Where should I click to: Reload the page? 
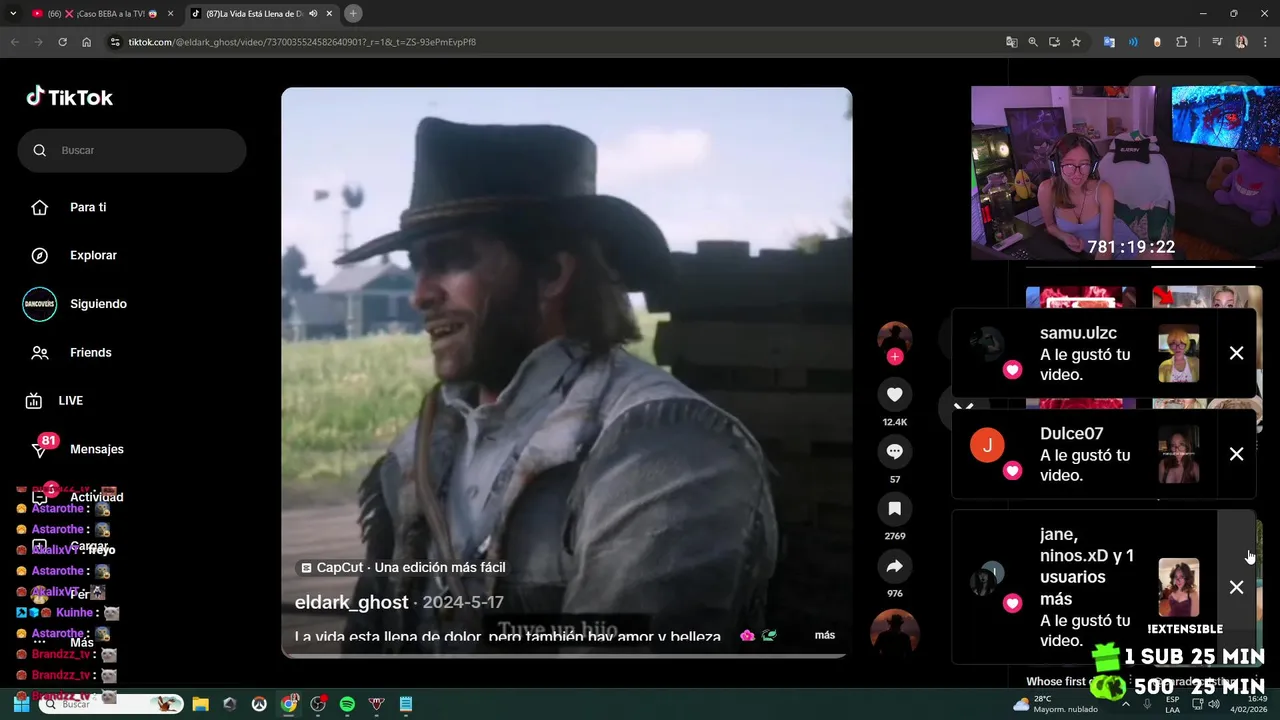point(62,42)
